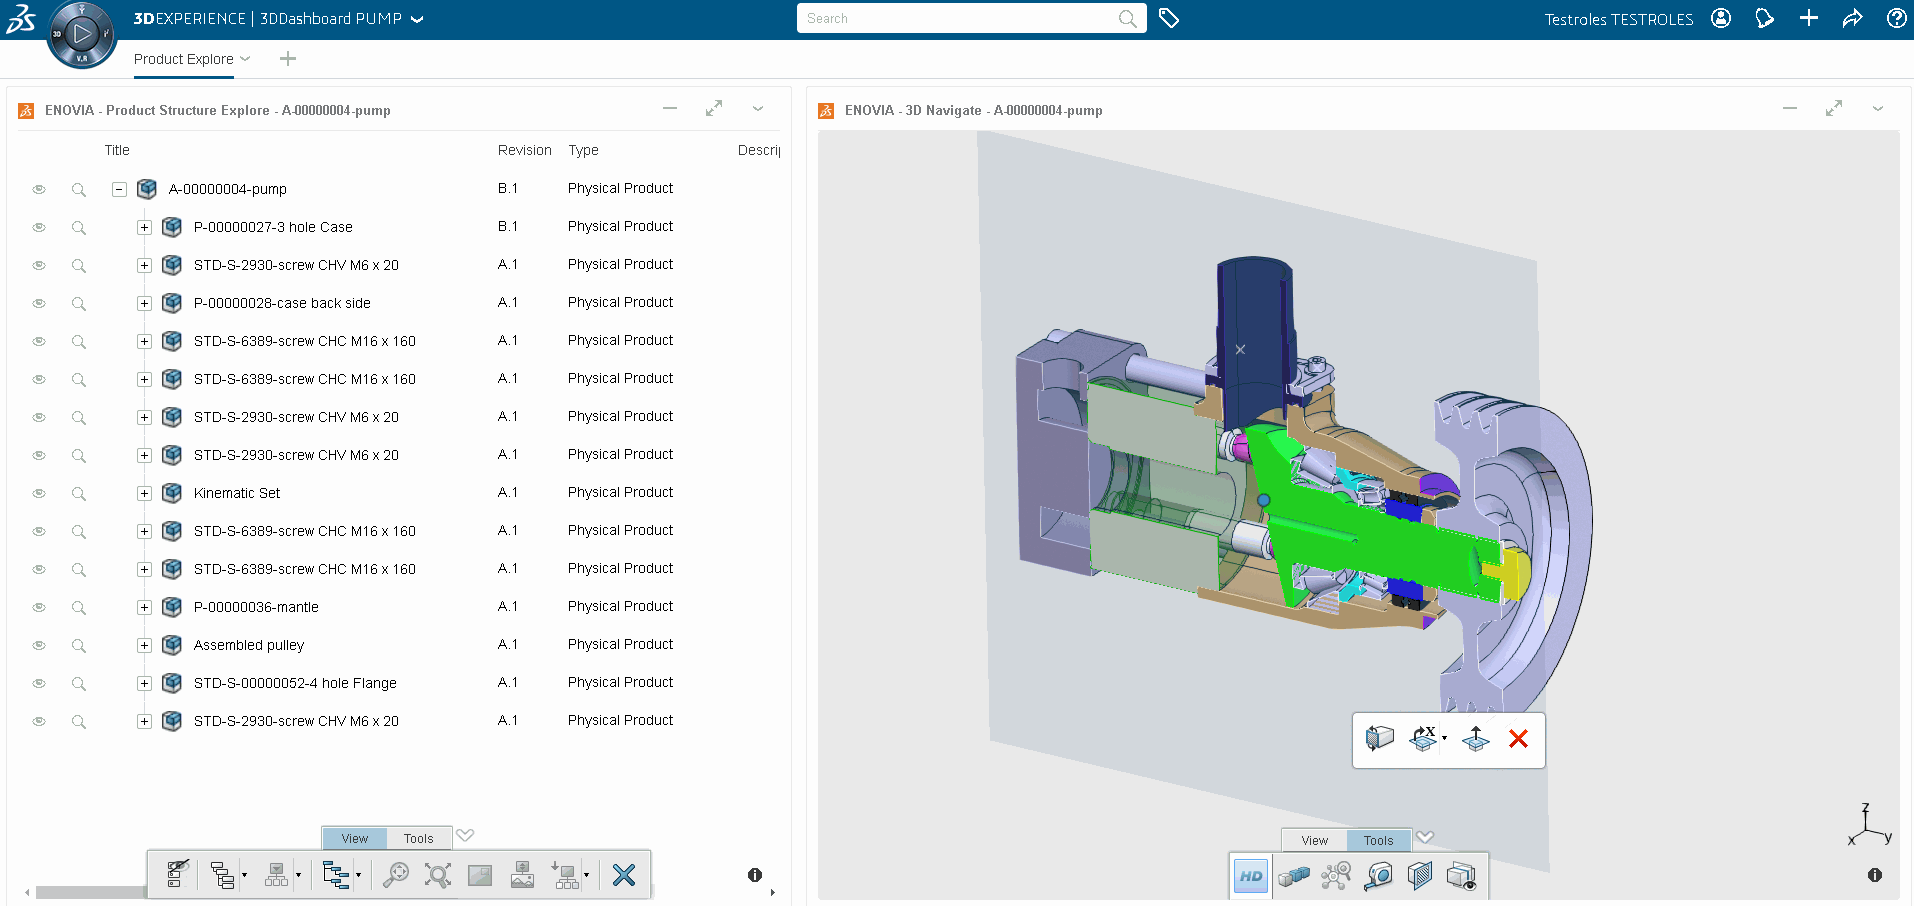
Task: Expand the Assembled pulley tree node
Action: coord(144,645)
